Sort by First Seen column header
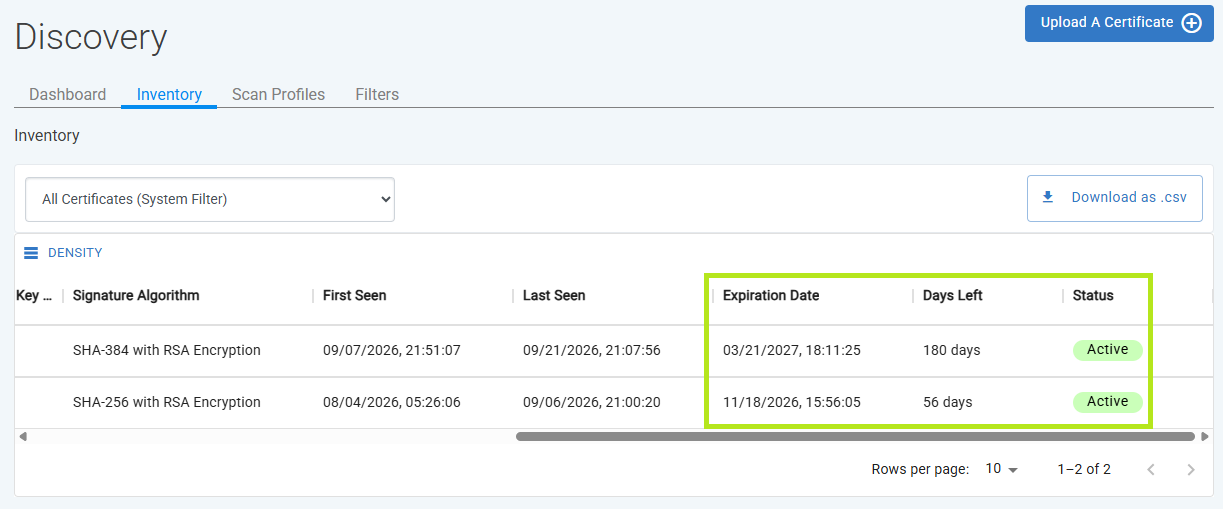This screenshot has height=509, width=1223. pyautogui.click(x=354, y=296)
